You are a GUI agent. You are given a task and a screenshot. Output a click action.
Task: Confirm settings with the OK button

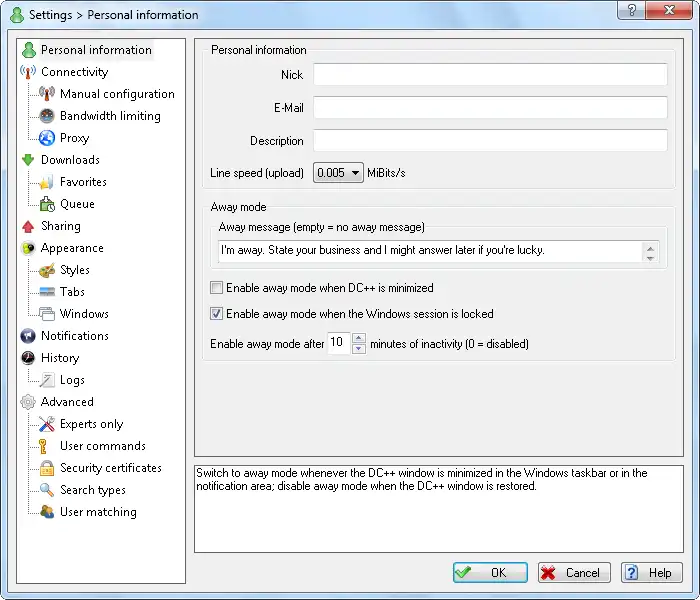pos(490,572)
